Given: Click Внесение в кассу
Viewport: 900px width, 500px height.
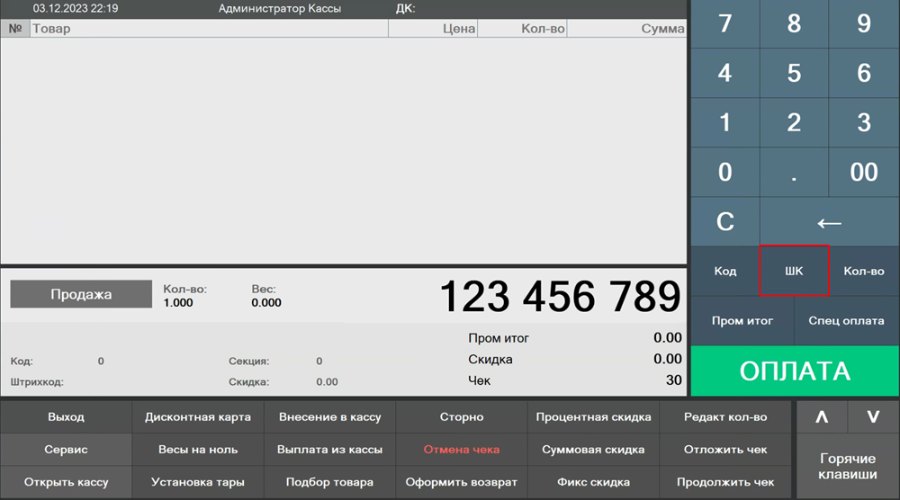Looking at the screenshot, I should [x=329, y=417].
